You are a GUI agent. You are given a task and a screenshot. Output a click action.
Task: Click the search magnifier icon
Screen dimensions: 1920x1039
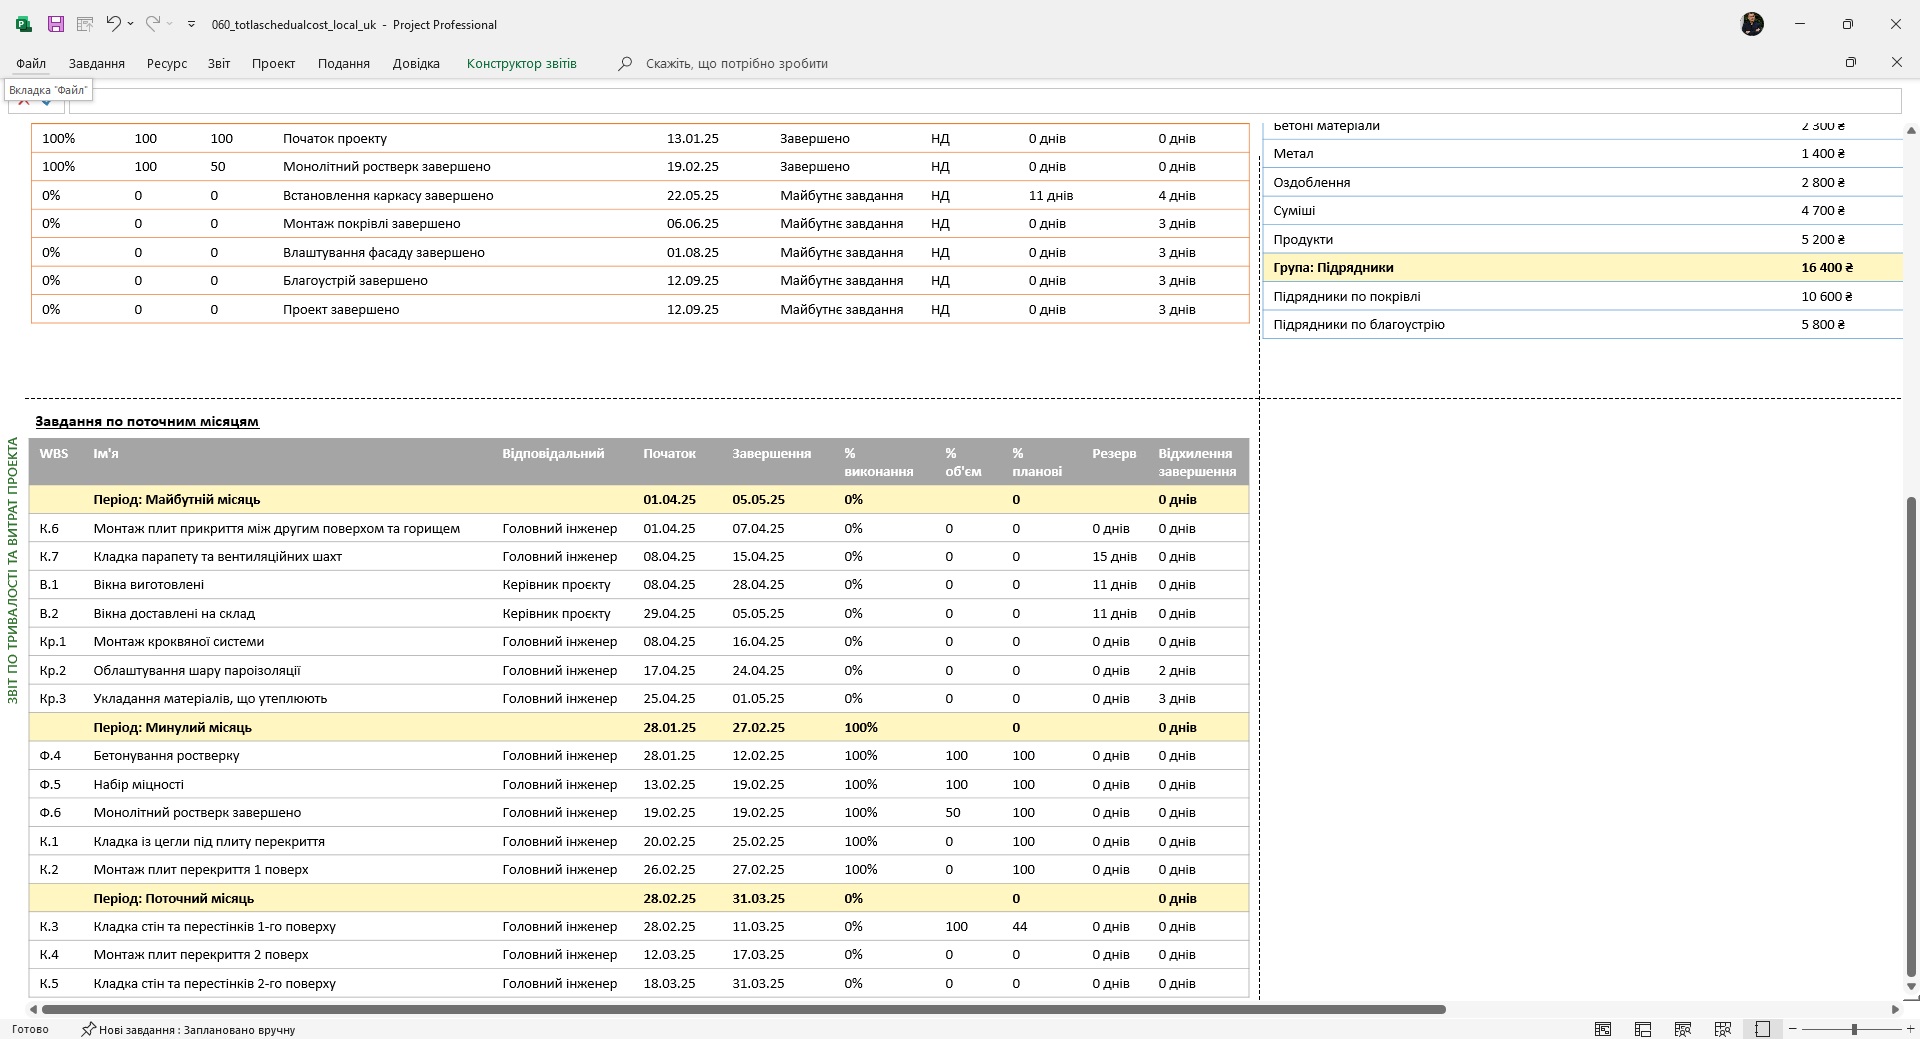pyautogui.click(x=625, y=63)
